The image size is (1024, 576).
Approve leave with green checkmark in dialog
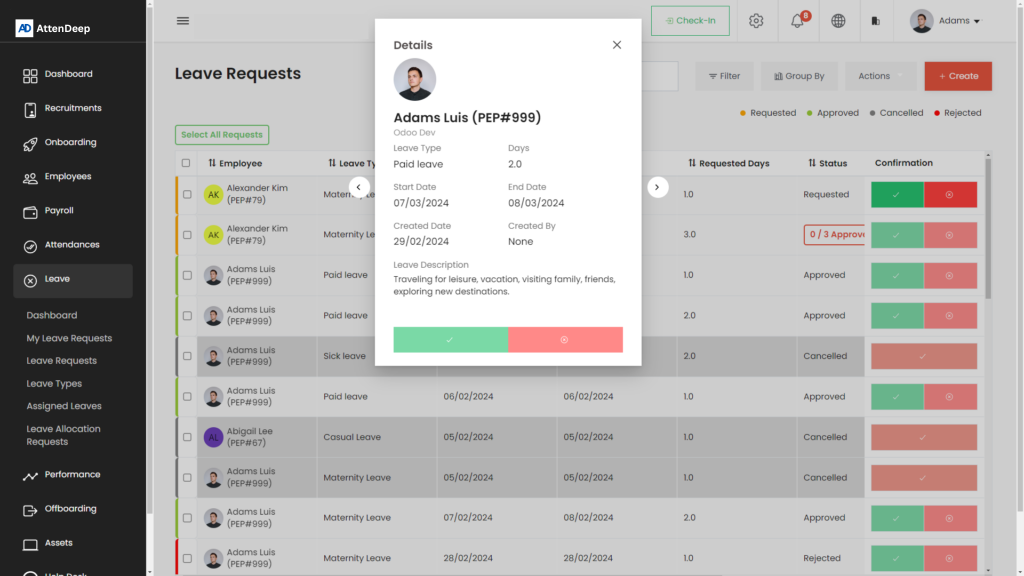(450, 340)
